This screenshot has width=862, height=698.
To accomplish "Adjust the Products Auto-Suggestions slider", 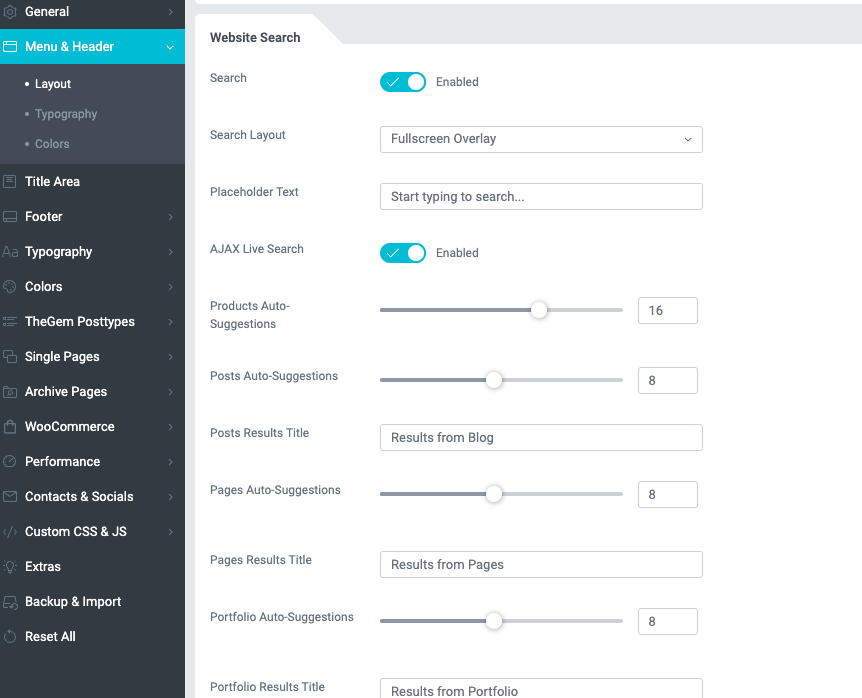I will [x=539, y=310].
